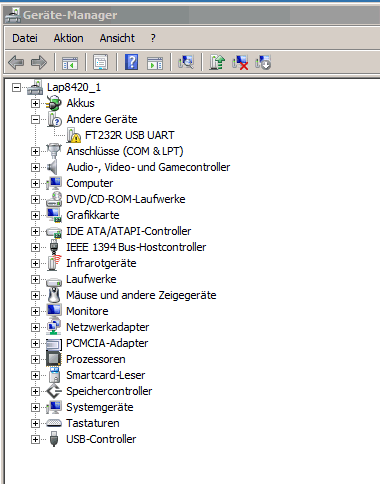
Task: Click the Device Manager title bar icon
Action: [x=13, y=15]
